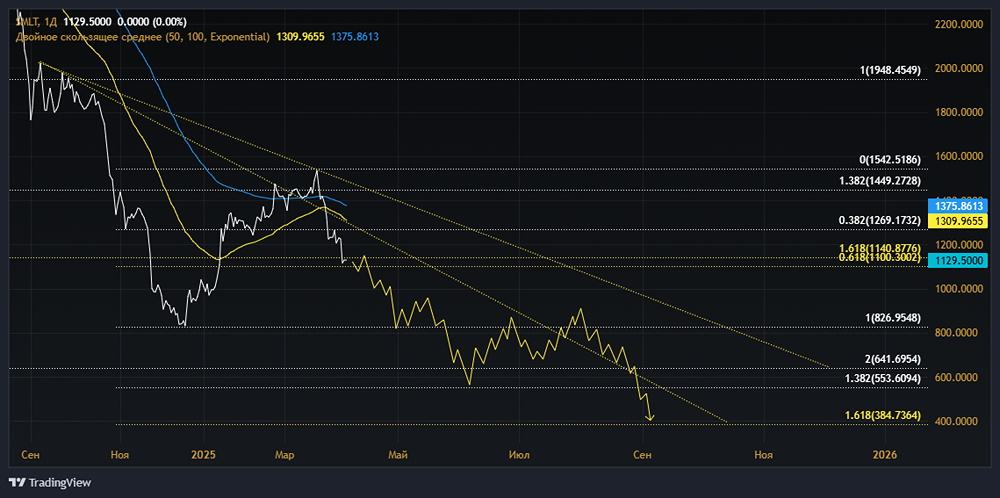The image size is (1000, 498).
Task: Click the 2200.0000 price scale label
Action: [x=957, y=24]
